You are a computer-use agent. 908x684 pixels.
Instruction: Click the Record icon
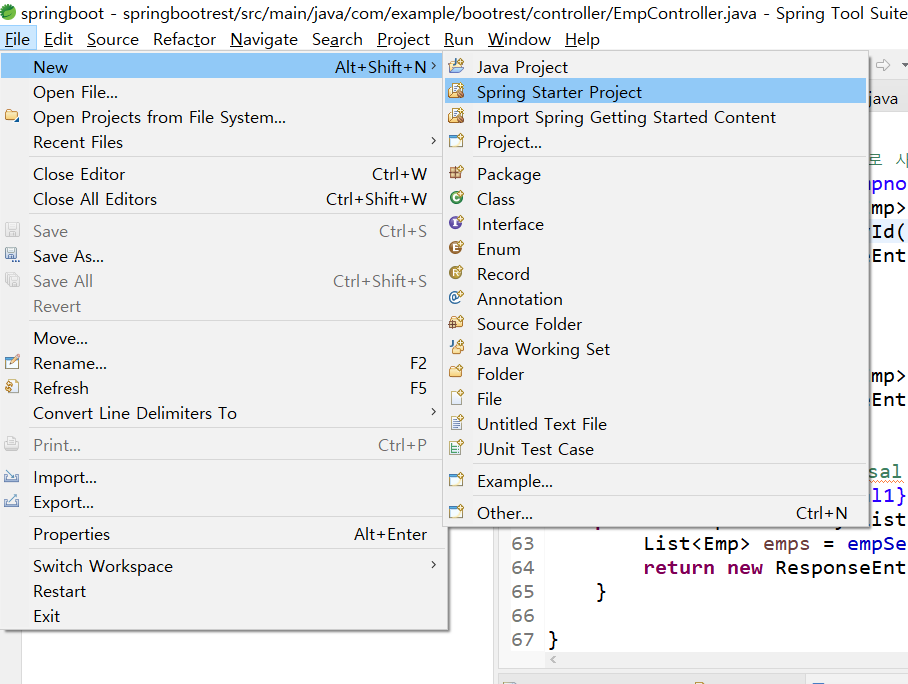point(456,273)
